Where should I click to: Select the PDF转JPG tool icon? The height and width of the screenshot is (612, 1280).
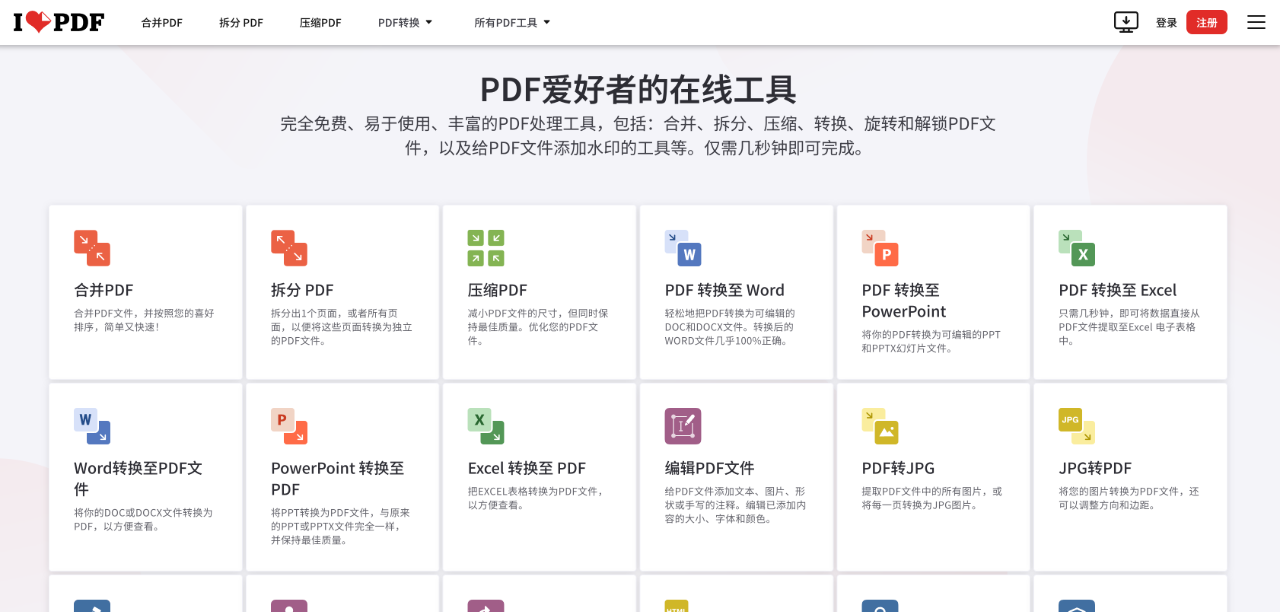click(x=880, y=426)
